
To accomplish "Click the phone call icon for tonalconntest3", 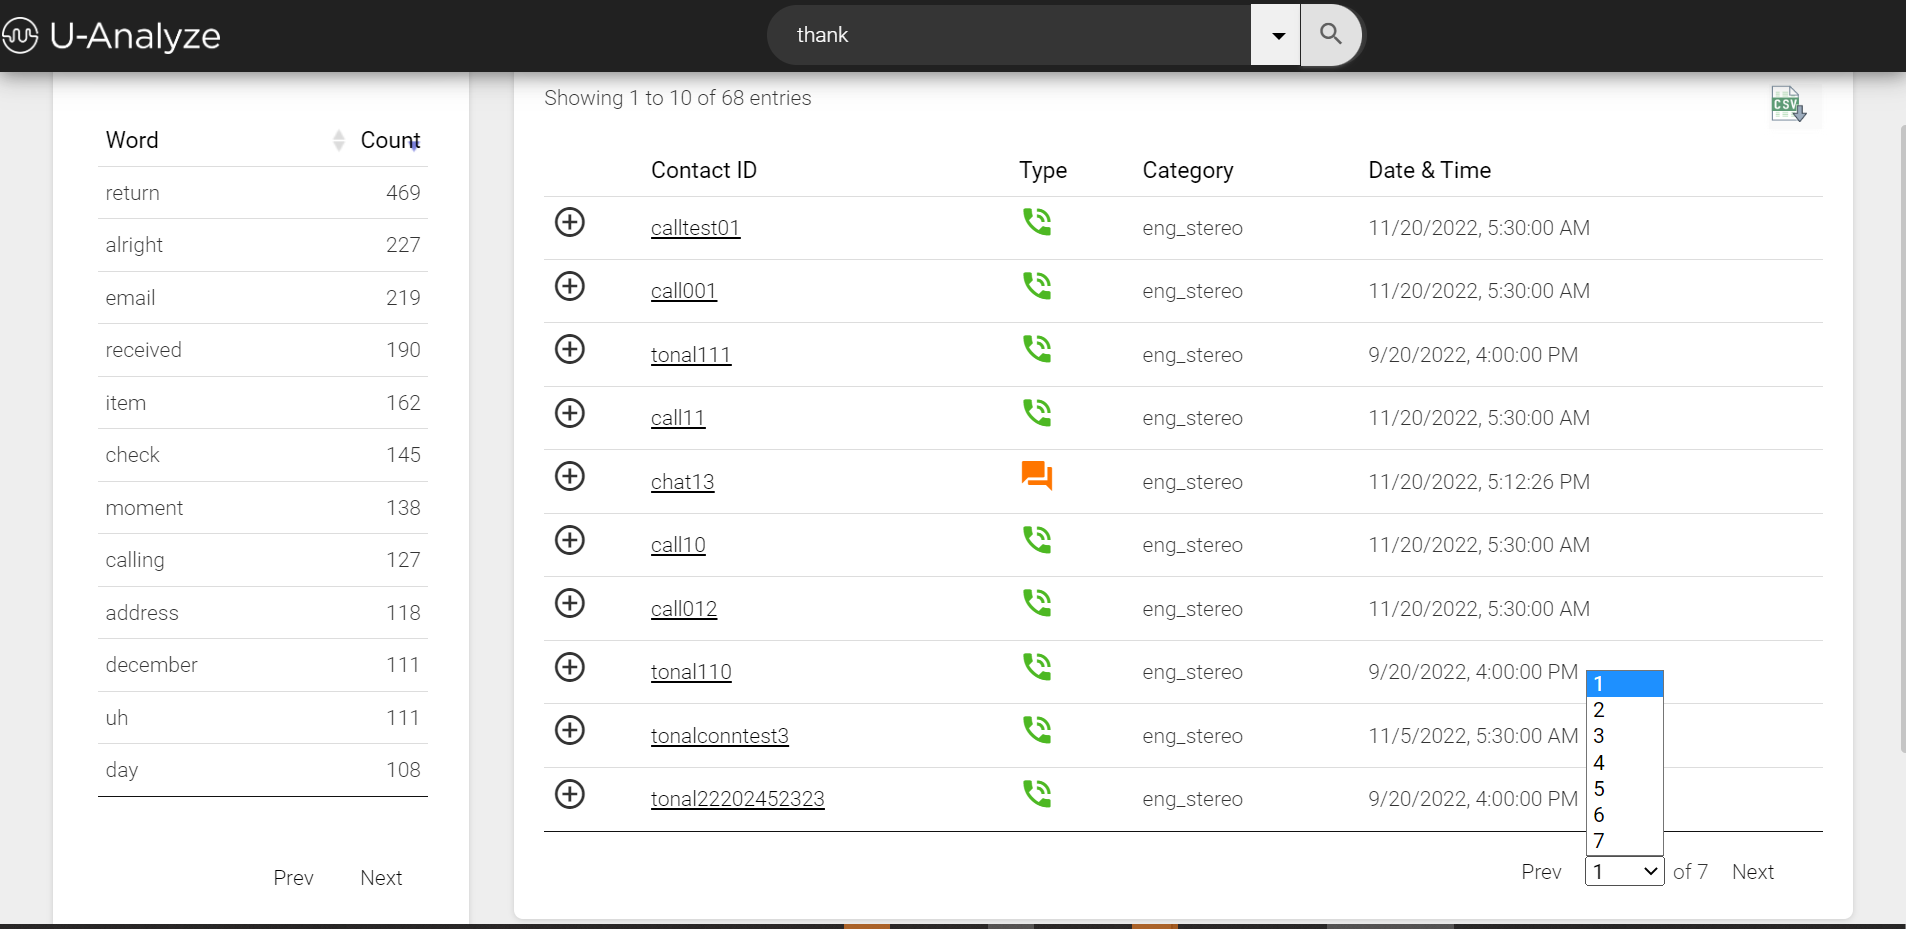I will click(1037, 729).
